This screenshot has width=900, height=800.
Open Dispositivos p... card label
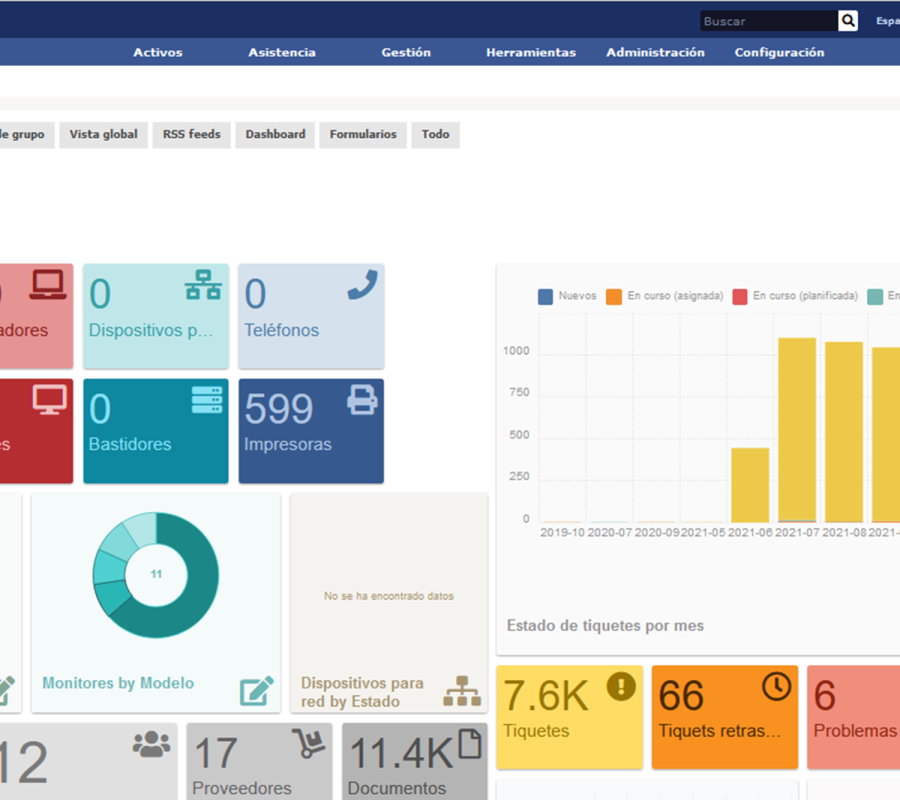tap(151, 331)
